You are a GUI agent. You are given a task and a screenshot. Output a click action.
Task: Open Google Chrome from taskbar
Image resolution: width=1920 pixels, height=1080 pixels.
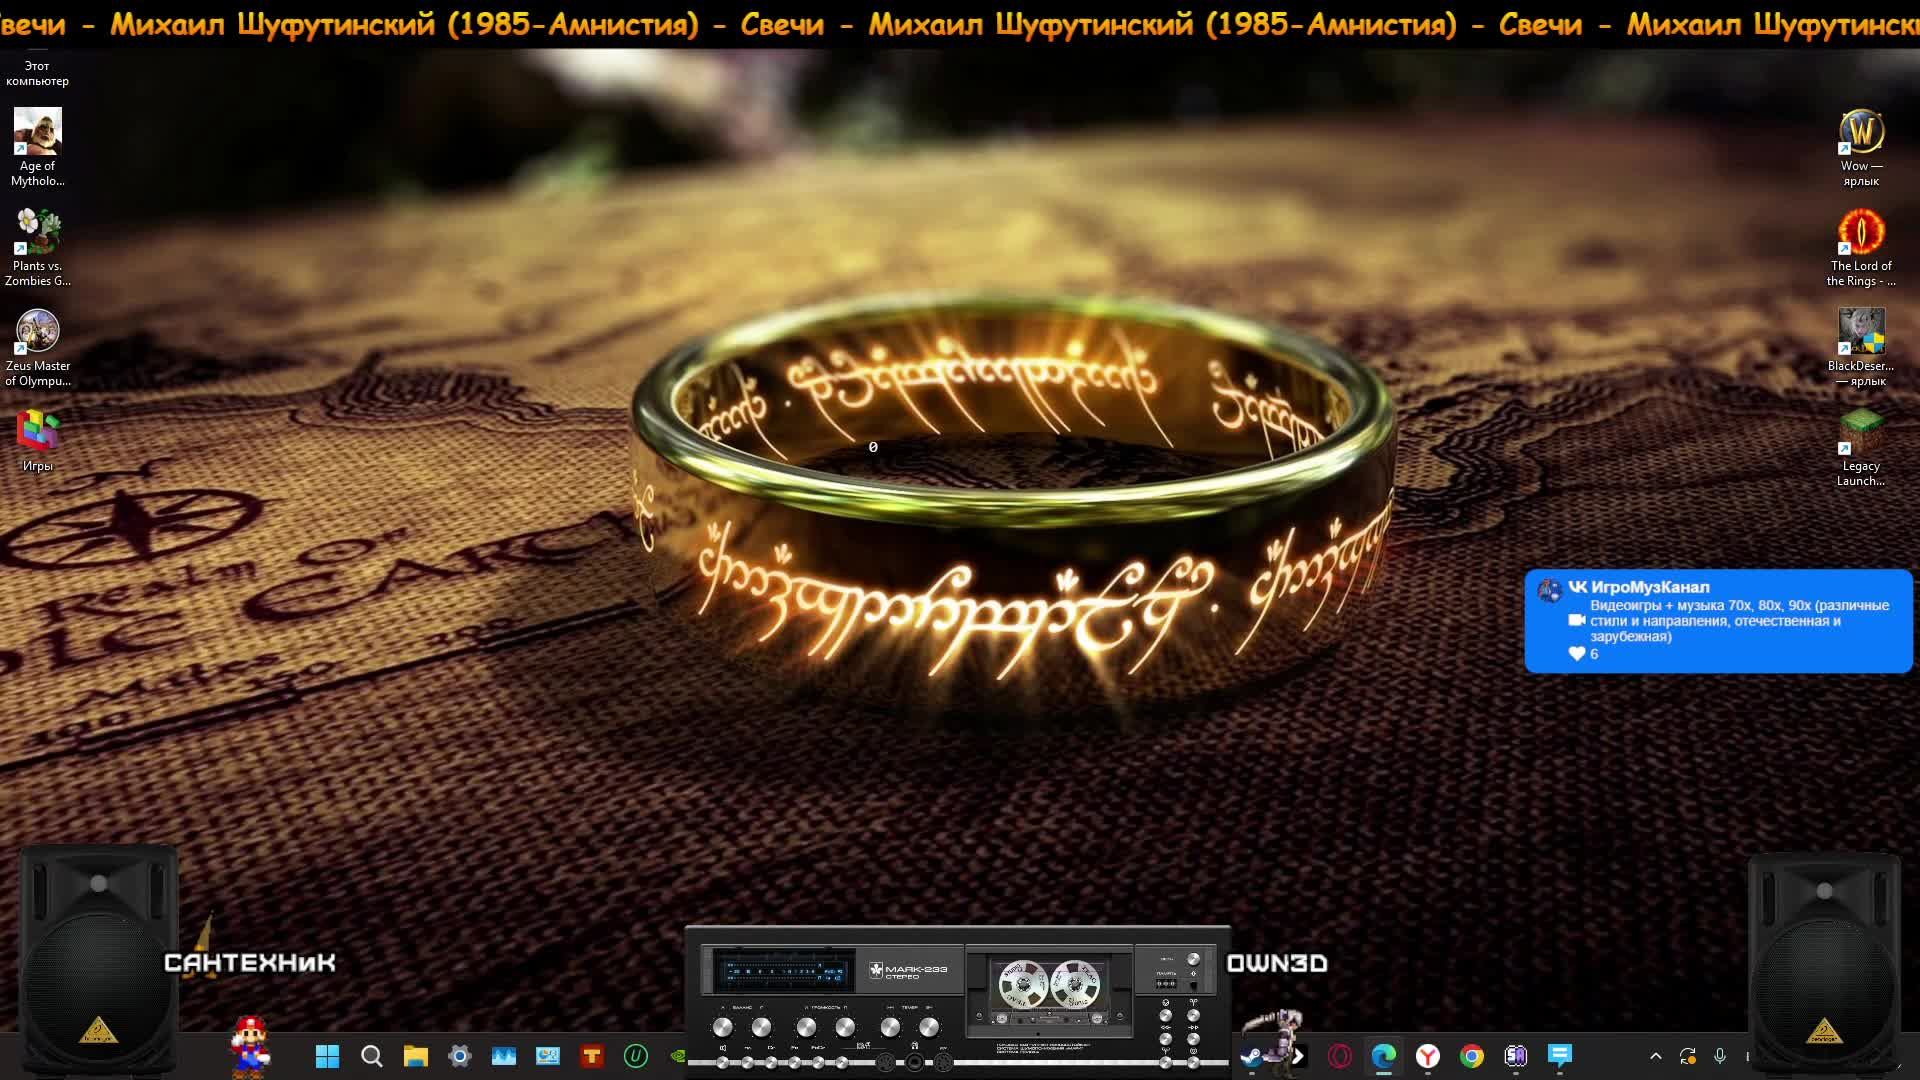(x=1471, y=1056)
